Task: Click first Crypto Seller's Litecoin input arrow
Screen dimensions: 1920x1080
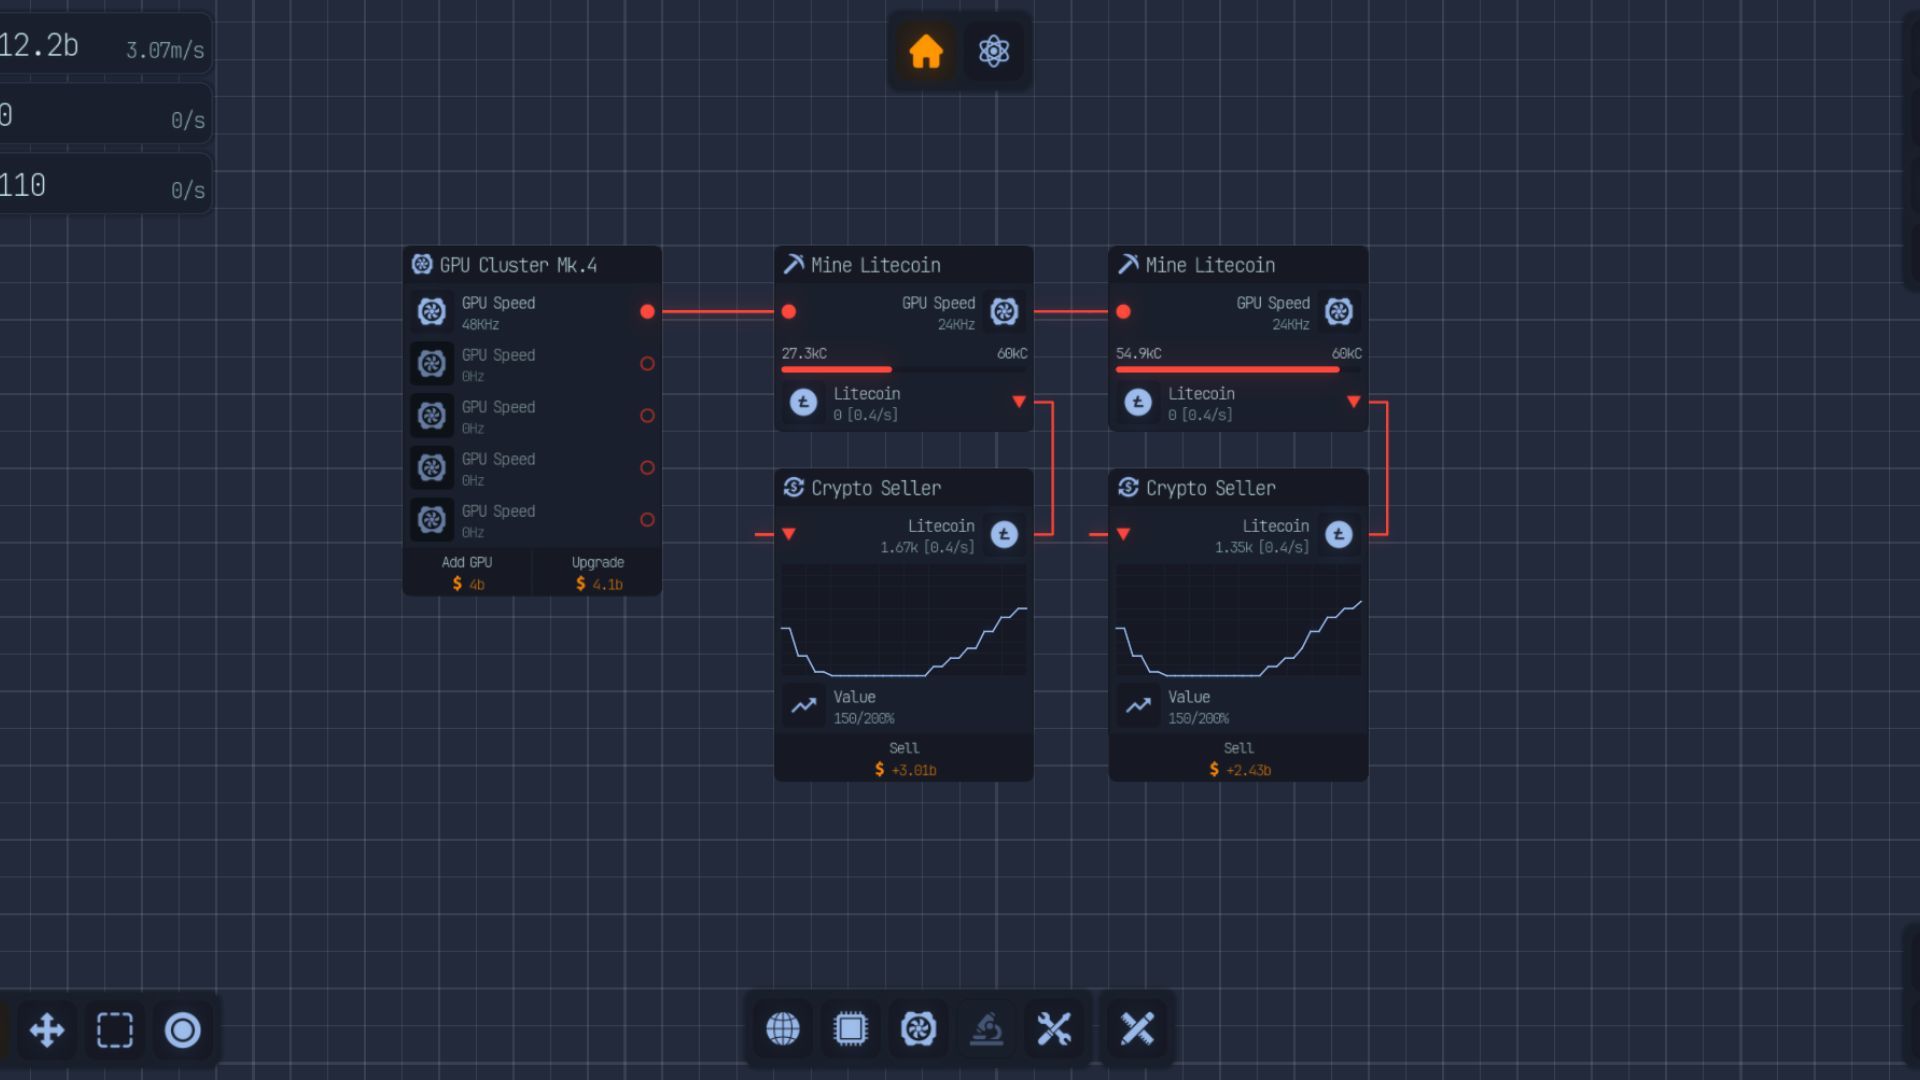Action: pyautogui.click(x=789, y=534)
